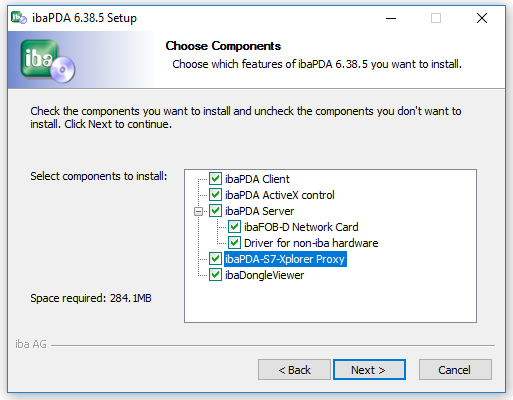513x400 pixels.
Task: Uncheck the ibaFOB-D Network Card checkbox
Action: (x=234, y=227)
